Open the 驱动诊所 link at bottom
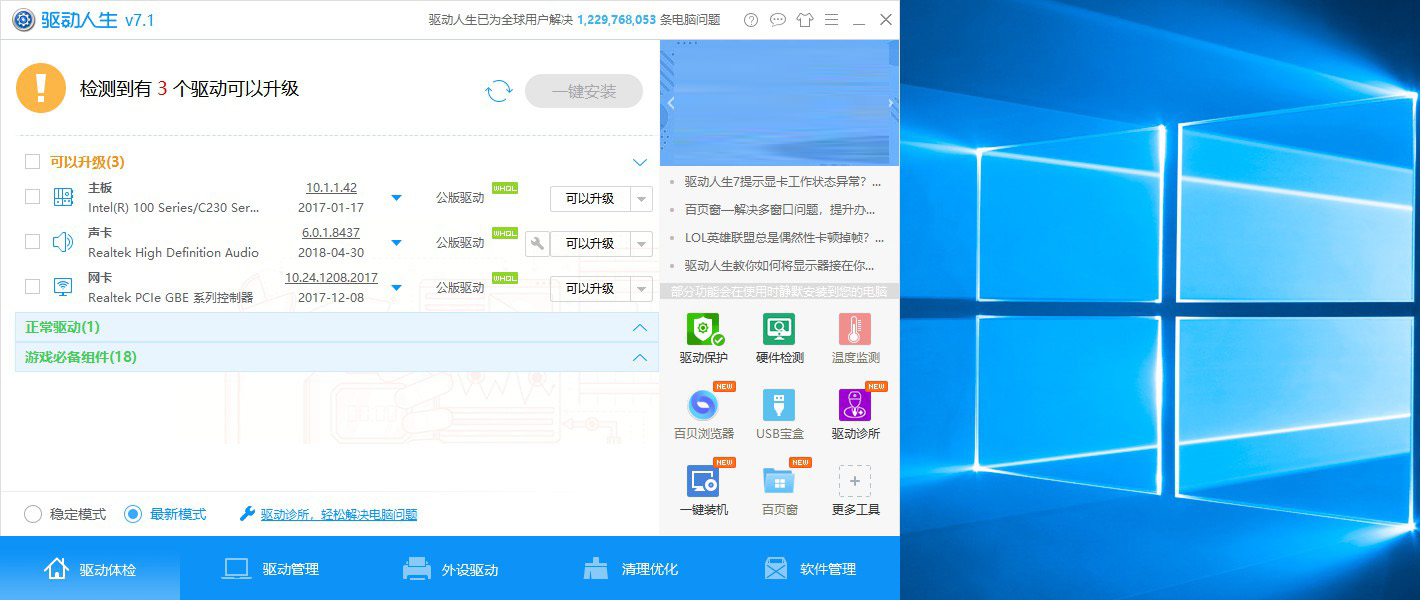Screen dimensions: 1420x600 [x=339, y=514]
